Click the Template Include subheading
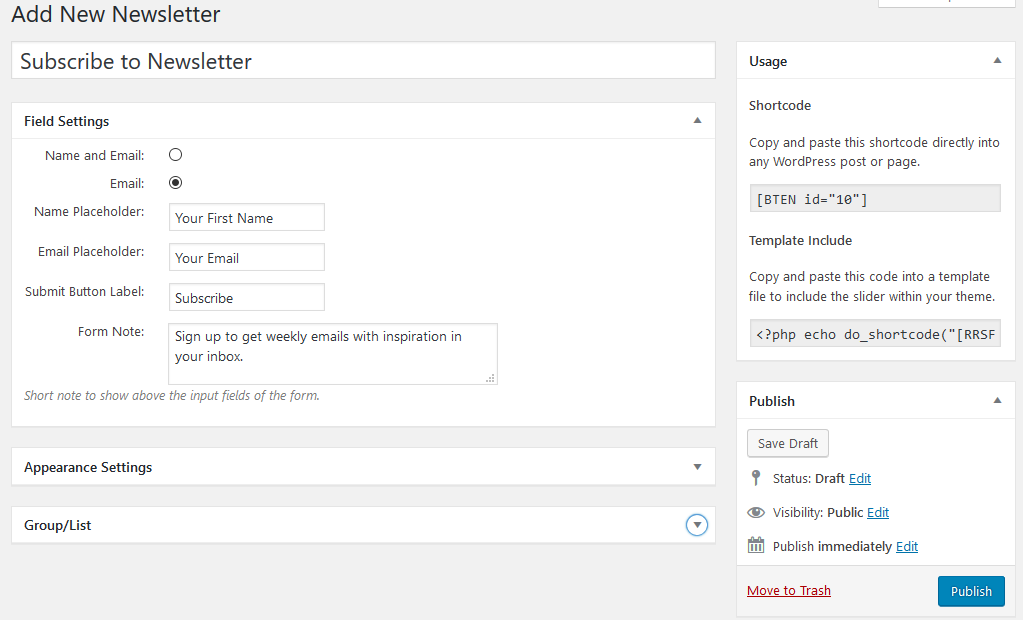 [801, 241]
